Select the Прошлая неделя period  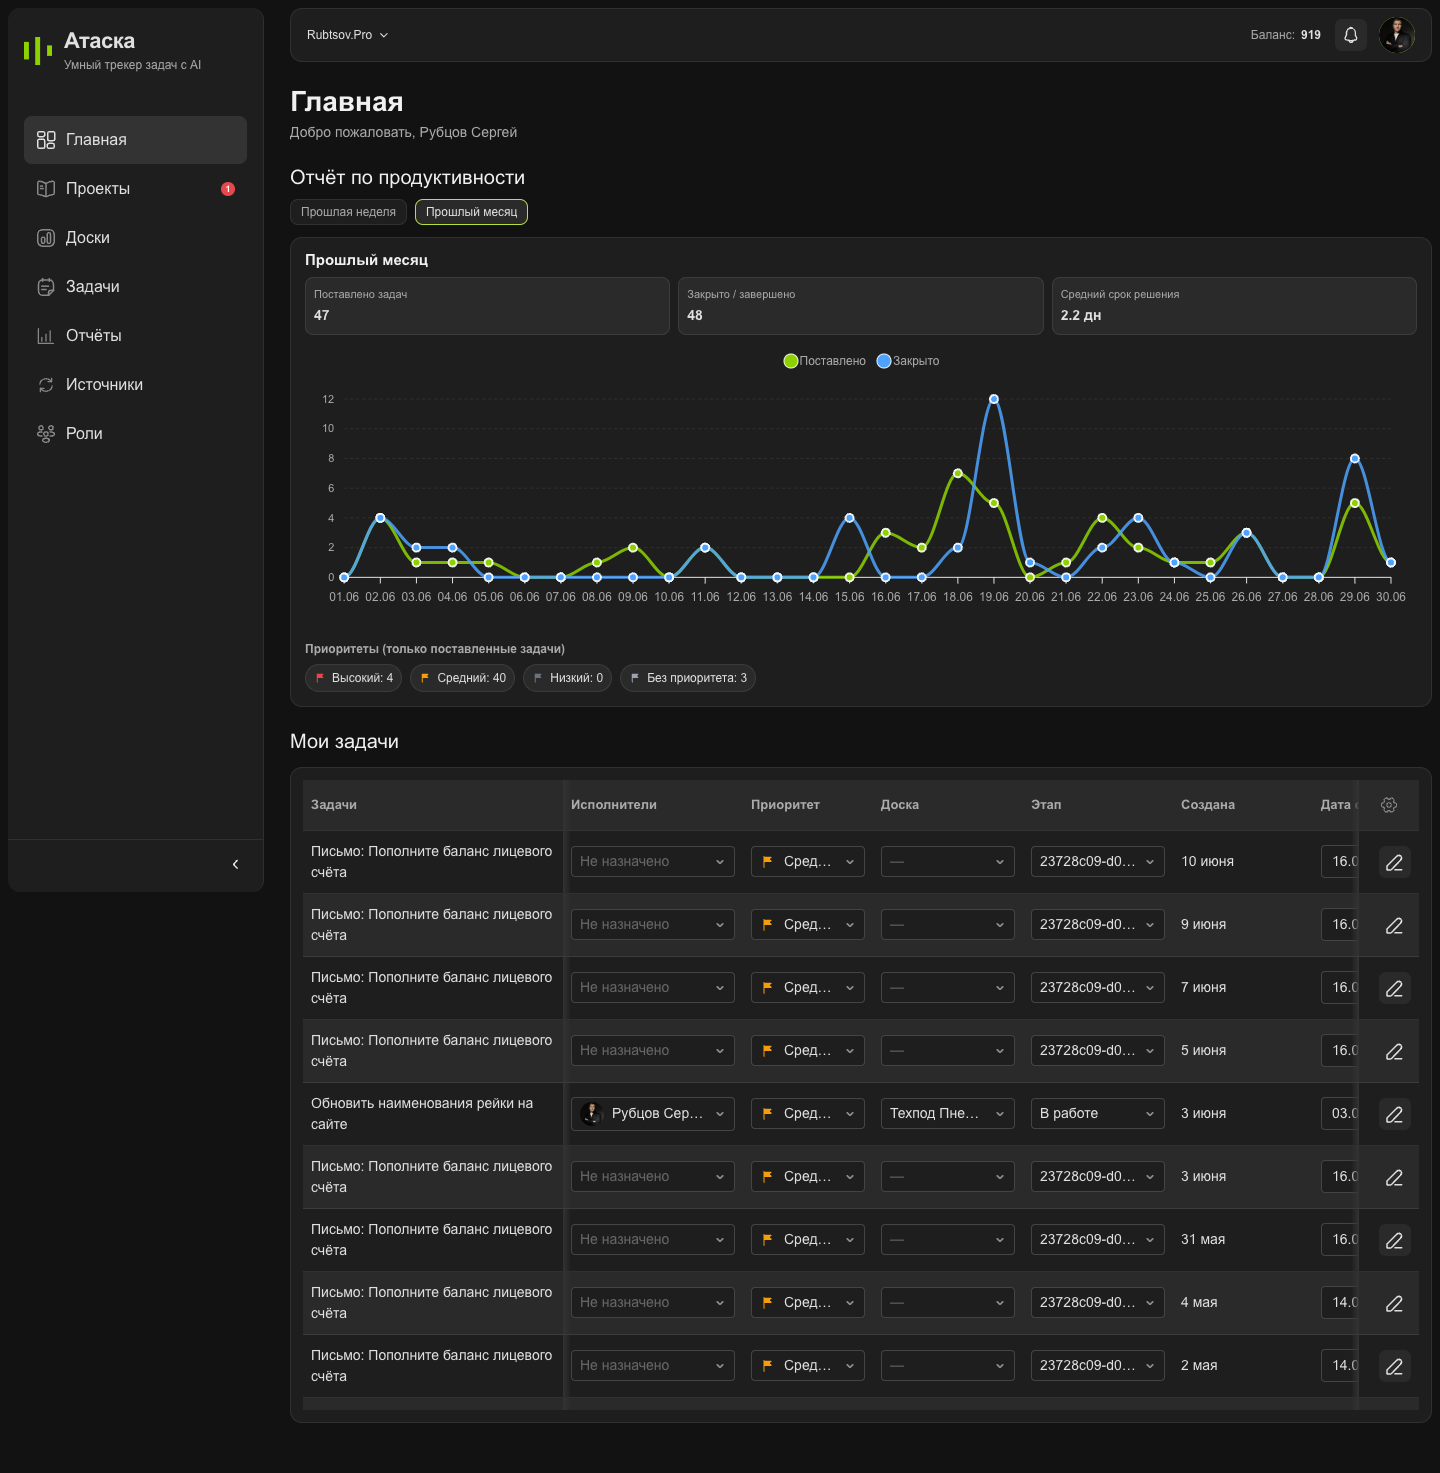click(x=348, y=212)
